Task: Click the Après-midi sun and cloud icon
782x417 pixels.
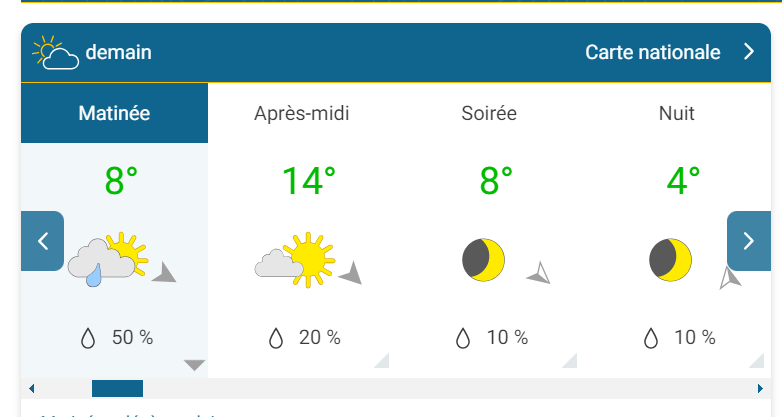Action: (x=294, y=259)
